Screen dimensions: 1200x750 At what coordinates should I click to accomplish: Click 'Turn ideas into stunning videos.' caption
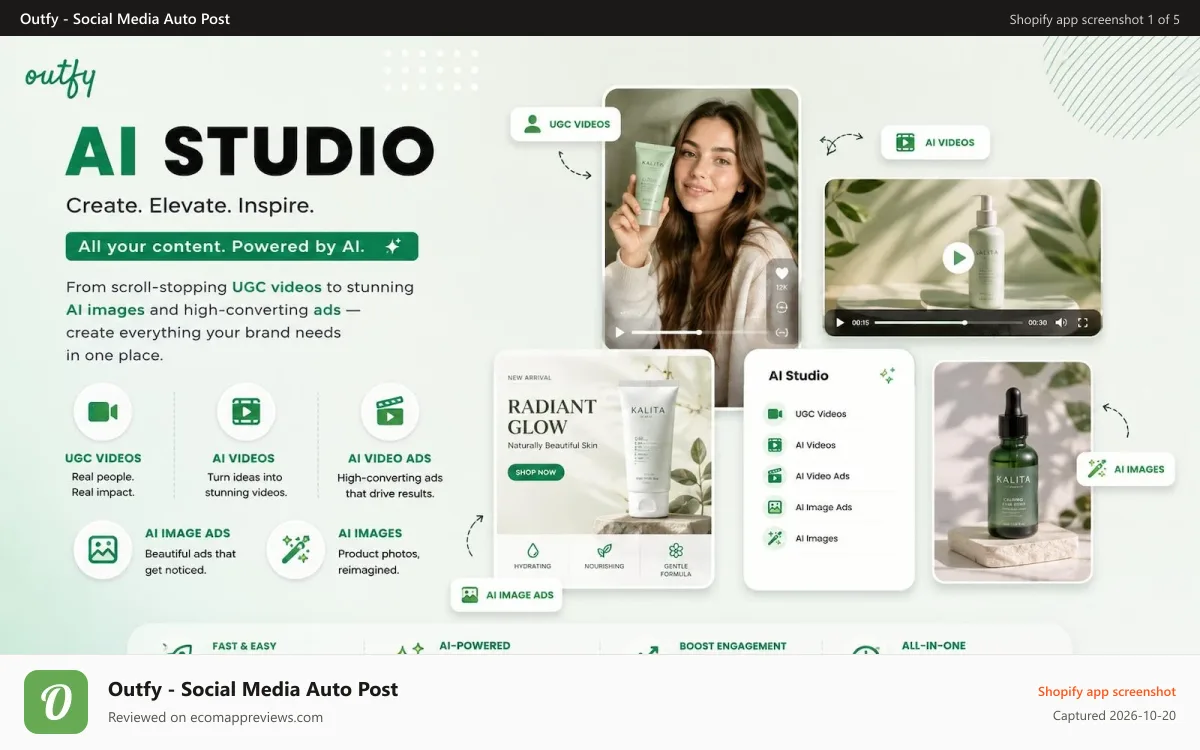[x=246, y=484]
